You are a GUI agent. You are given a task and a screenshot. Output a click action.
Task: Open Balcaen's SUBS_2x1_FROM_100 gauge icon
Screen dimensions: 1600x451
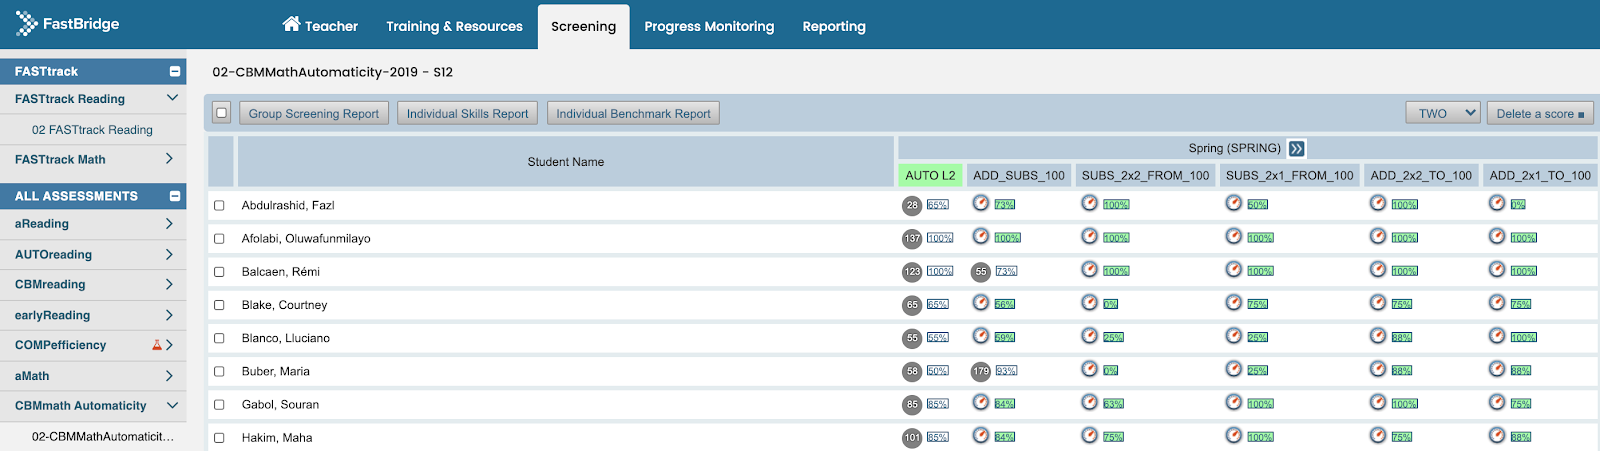click(1234, 269)
